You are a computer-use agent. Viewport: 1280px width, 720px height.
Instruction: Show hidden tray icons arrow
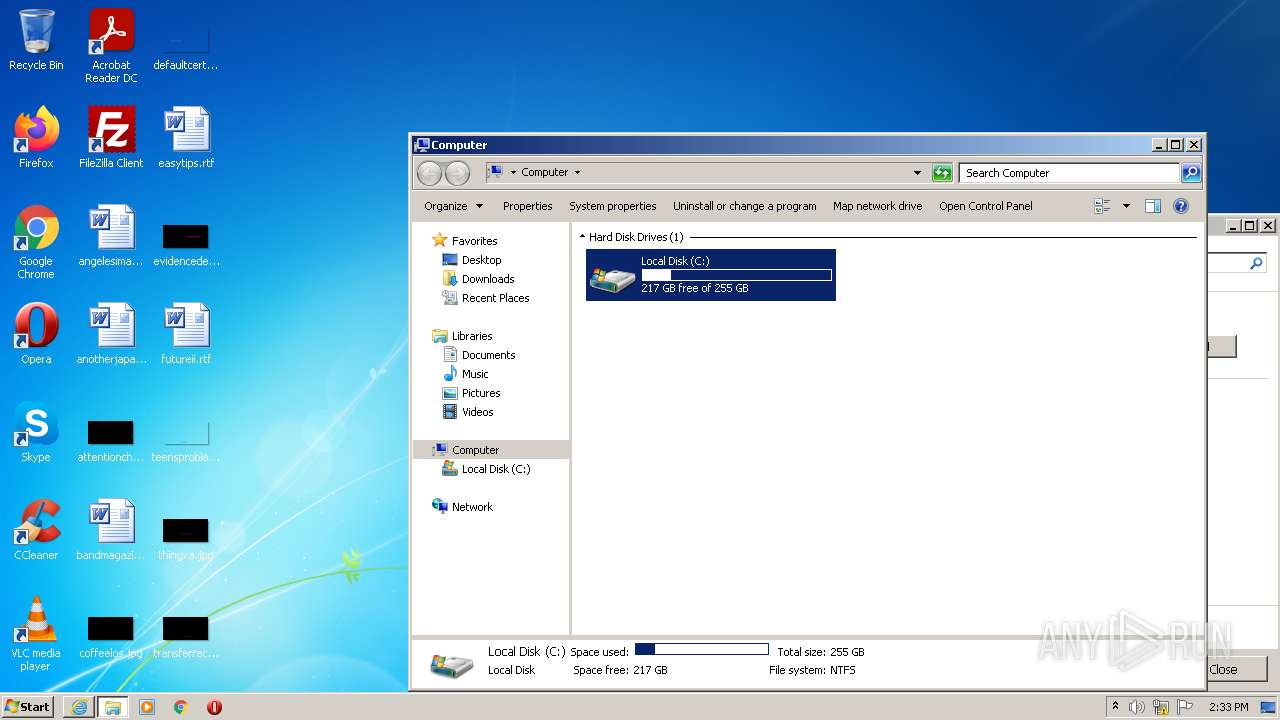coord(1115,707)
